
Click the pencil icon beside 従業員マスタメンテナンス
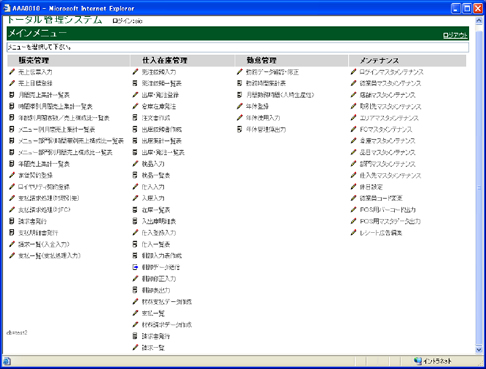click(354, 83)
